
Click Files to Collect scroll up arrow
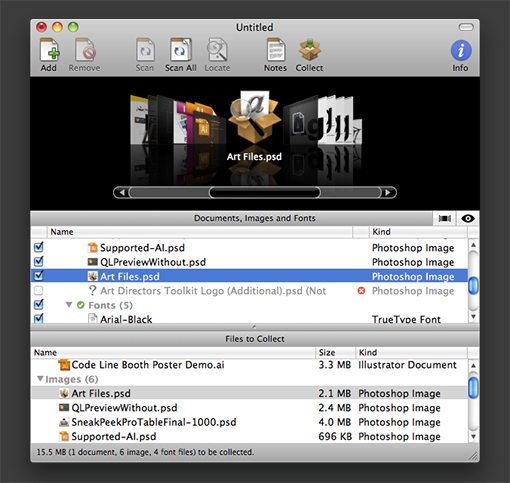click(x=473, y=365)
